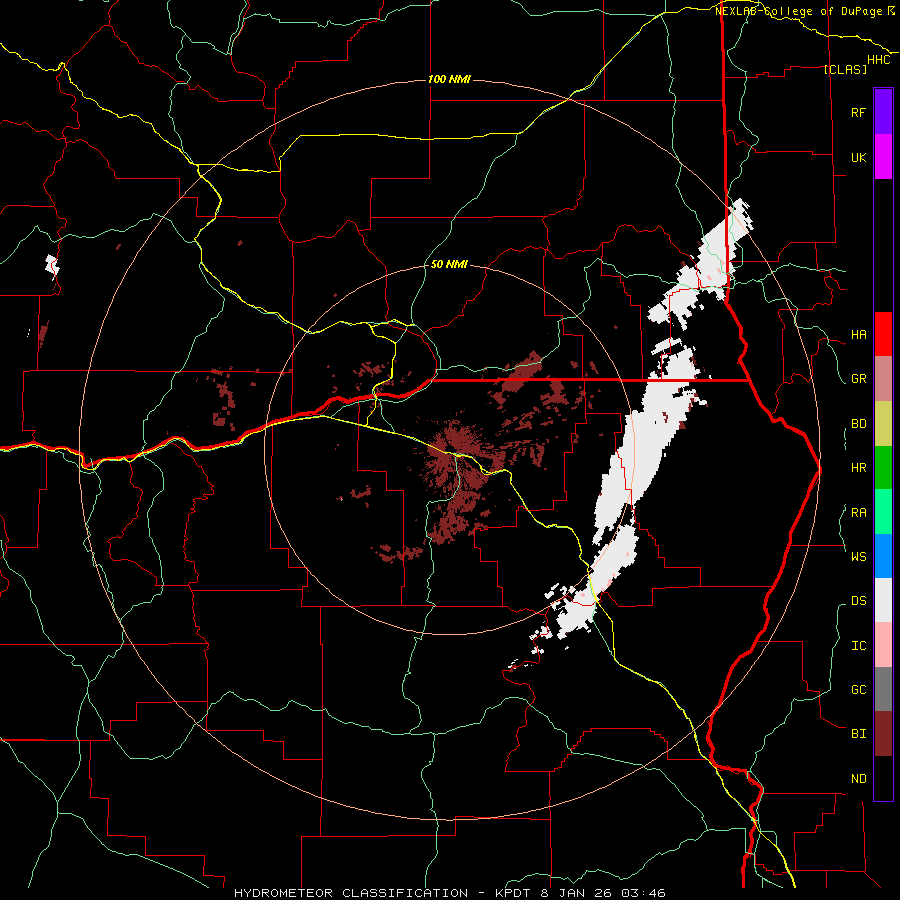Click the "[CLAS]" units label
900x900 pixels.
click(x=845, y=69)
